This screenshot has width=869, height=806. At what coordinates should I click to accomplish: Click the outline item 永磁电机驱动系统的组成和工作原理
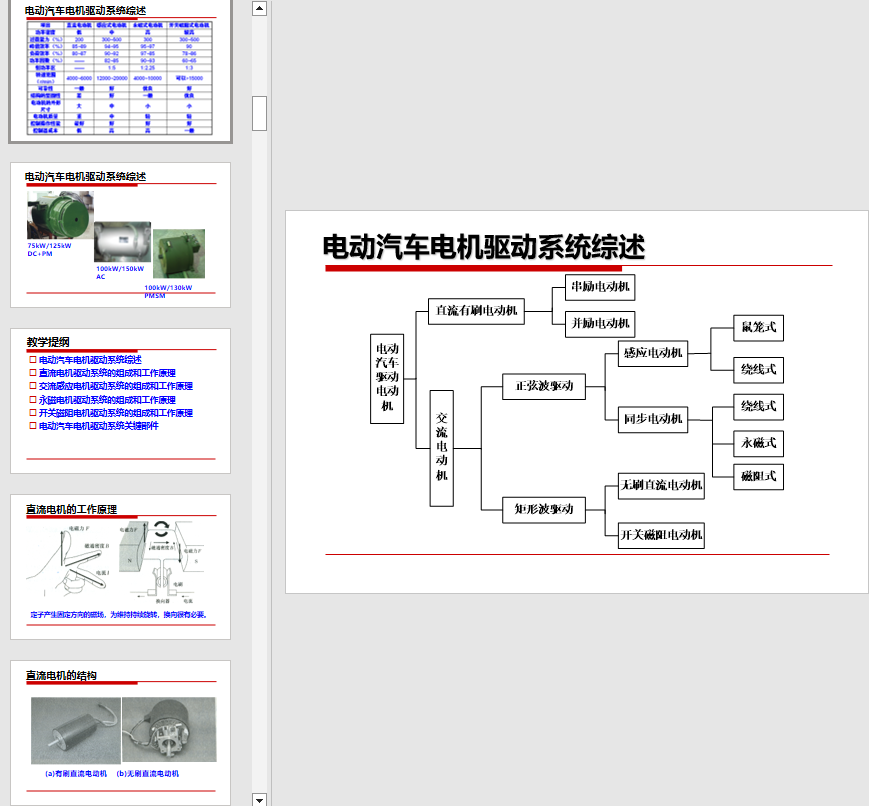[107, 400]
